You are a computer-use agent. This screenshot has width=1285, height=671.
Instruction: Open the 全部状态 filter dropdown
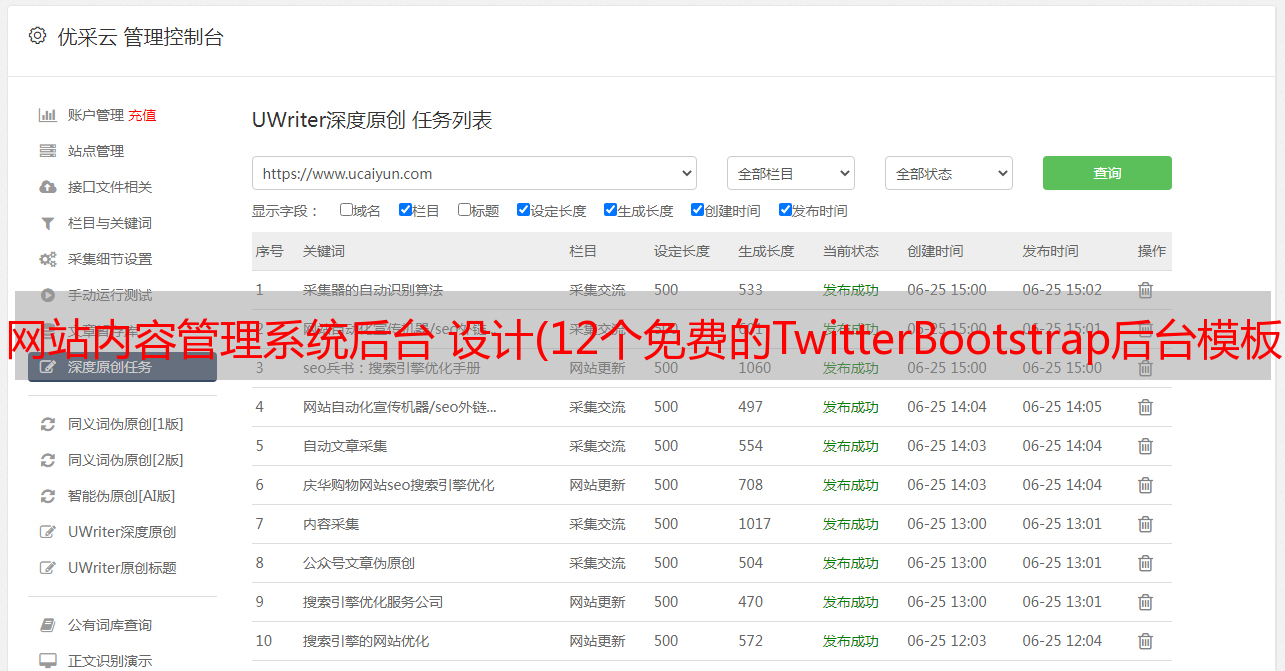click(x=948, y=173)
